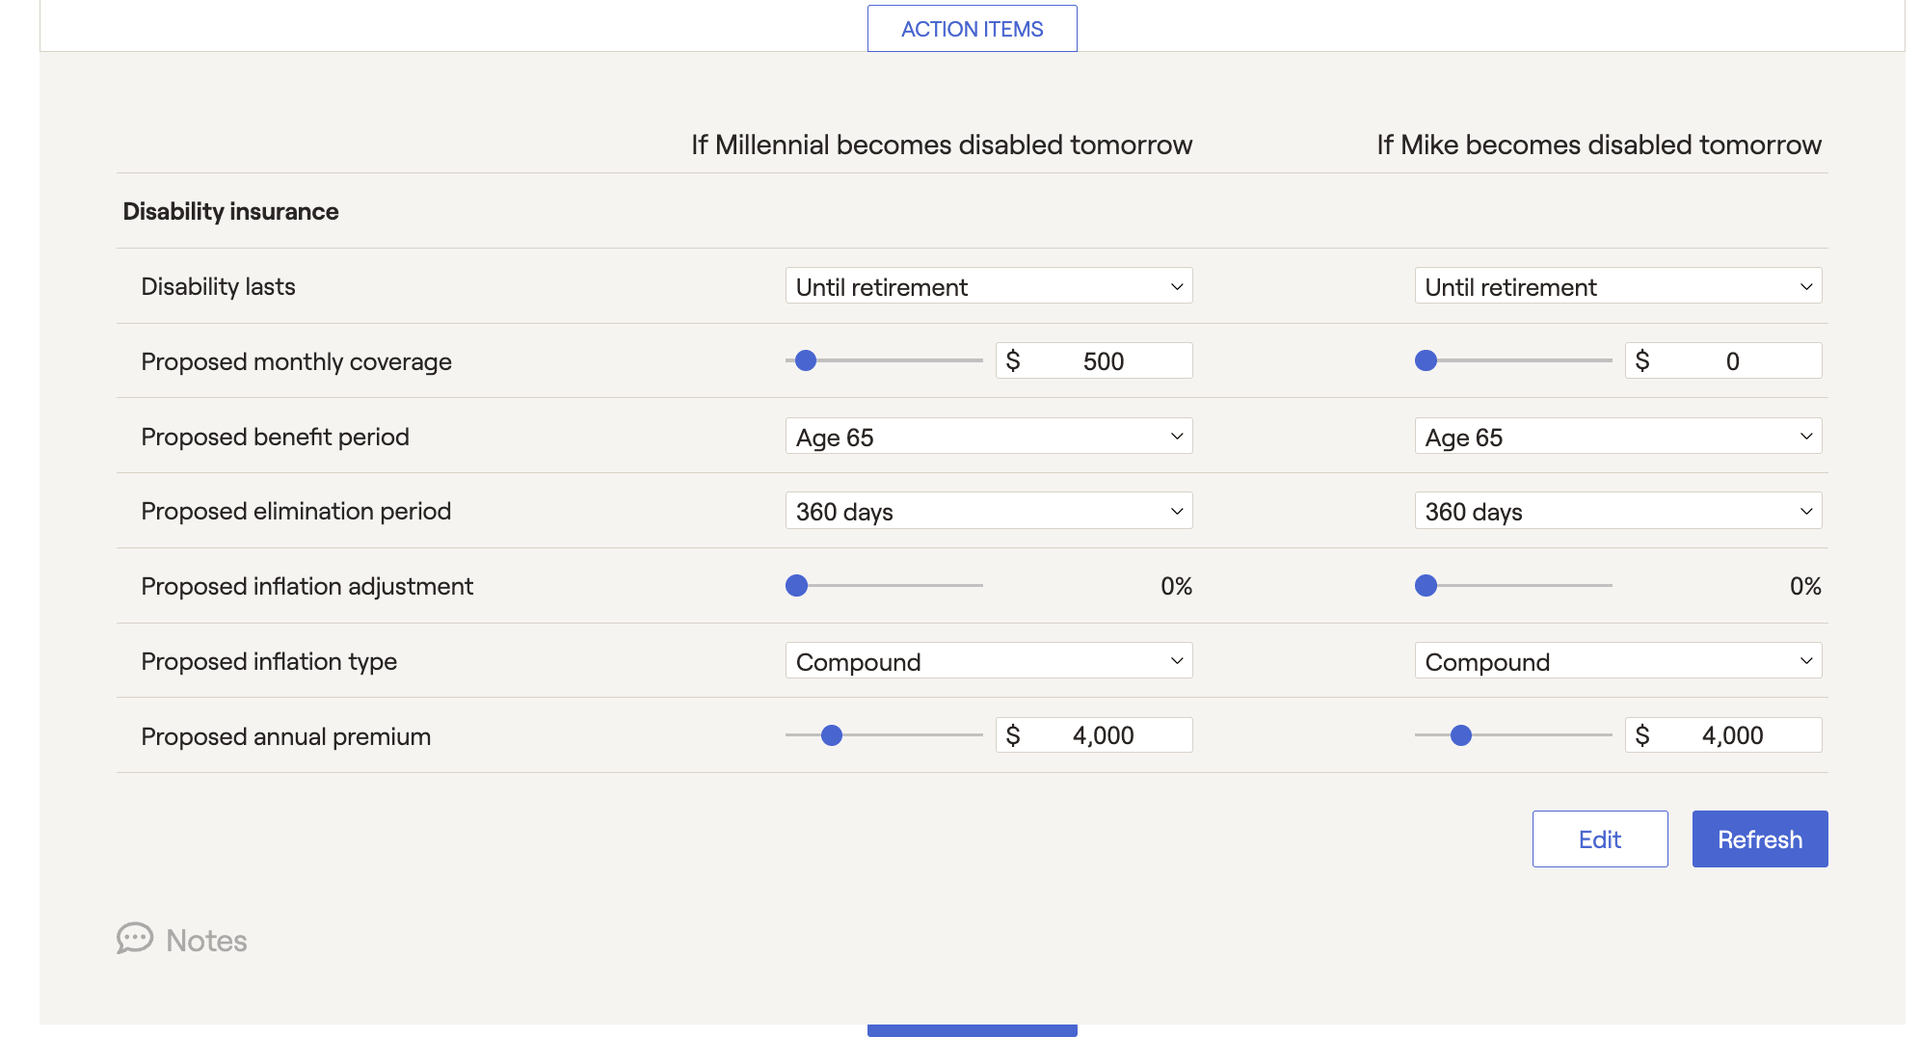Open the ACTION ITEMS tab
1920x1037 pixels.
[972, 29]
